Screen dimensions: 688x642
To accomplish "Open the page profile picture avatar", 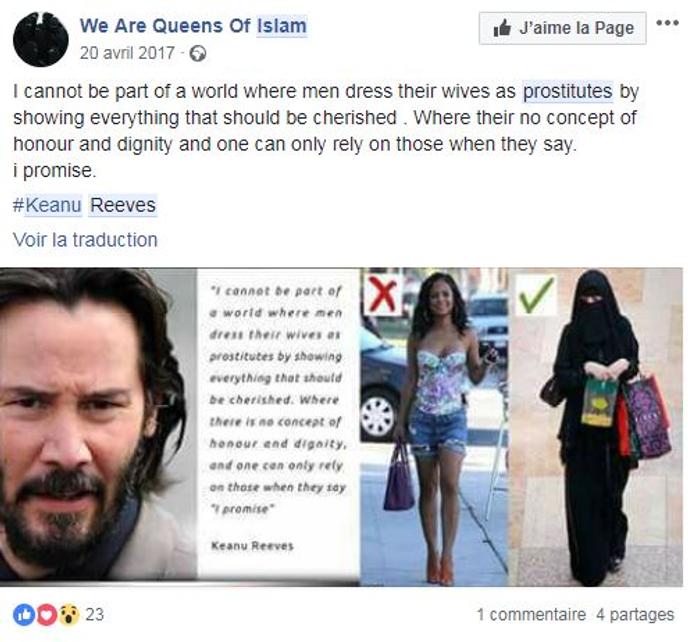I will click(x=41, y=39).
